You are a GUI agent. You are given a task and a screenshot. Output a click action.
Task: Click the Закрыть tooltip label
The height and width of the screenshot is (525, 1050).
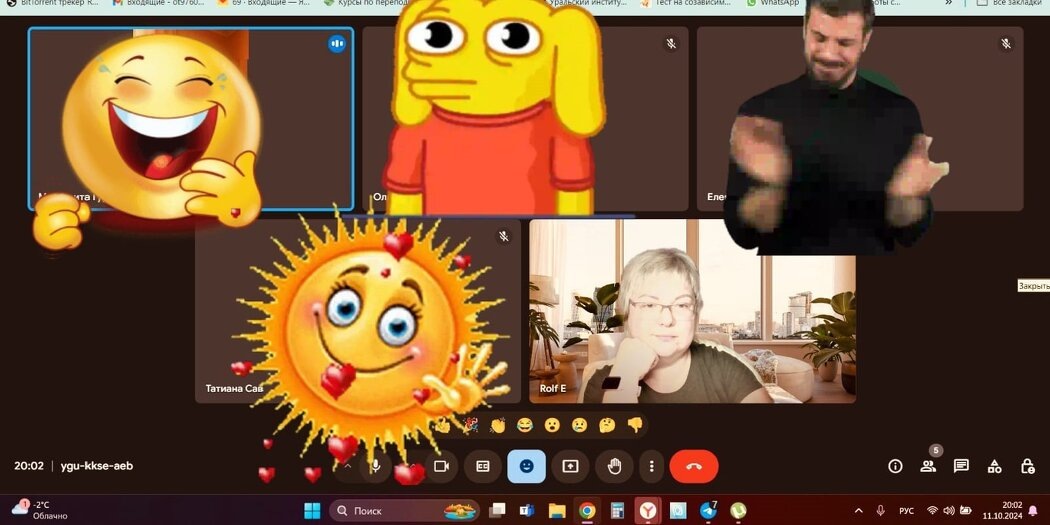(1033, 286)
